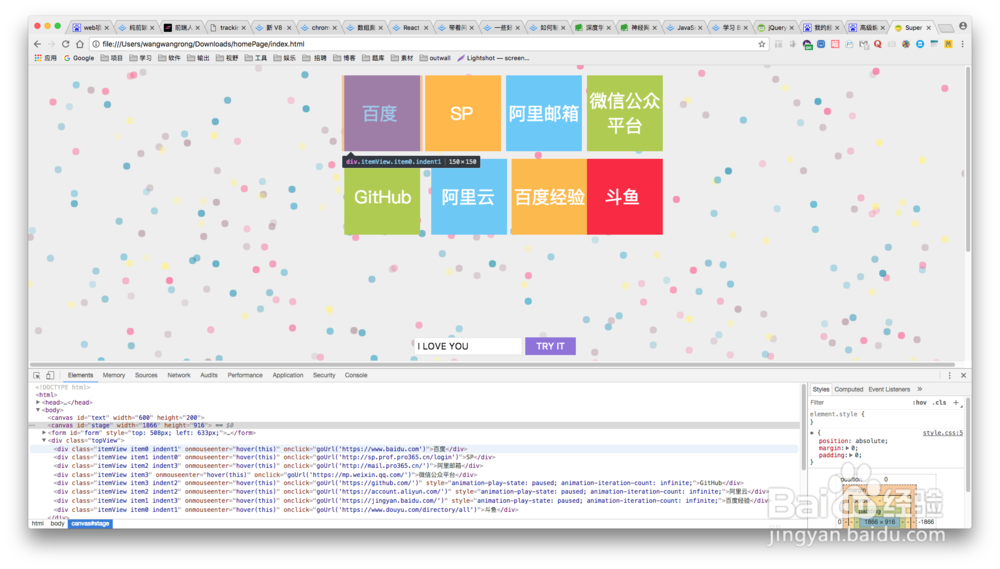This screenshot has height=569, width=1000.
Task: Reload the page with the refresh icon
Action: click(65, 44)
